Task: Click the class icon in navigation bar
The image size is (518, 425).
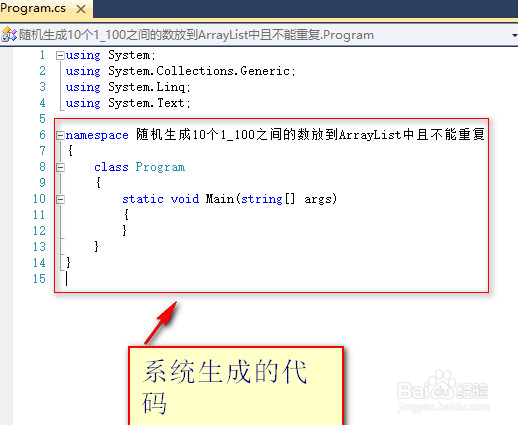Action: (x=9, y=35)
